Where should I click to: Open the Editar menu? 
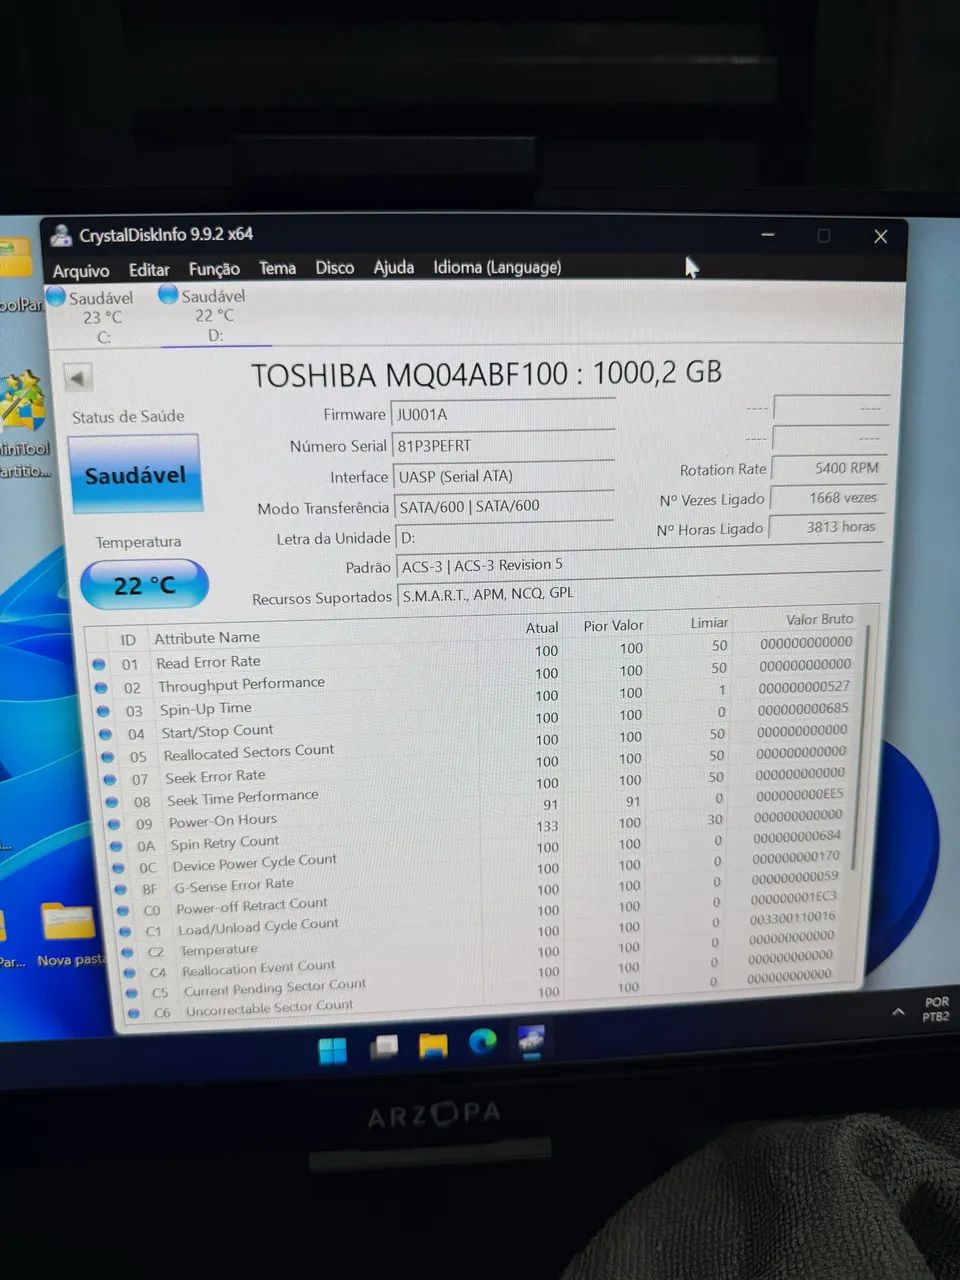click(x=149, y=269)
